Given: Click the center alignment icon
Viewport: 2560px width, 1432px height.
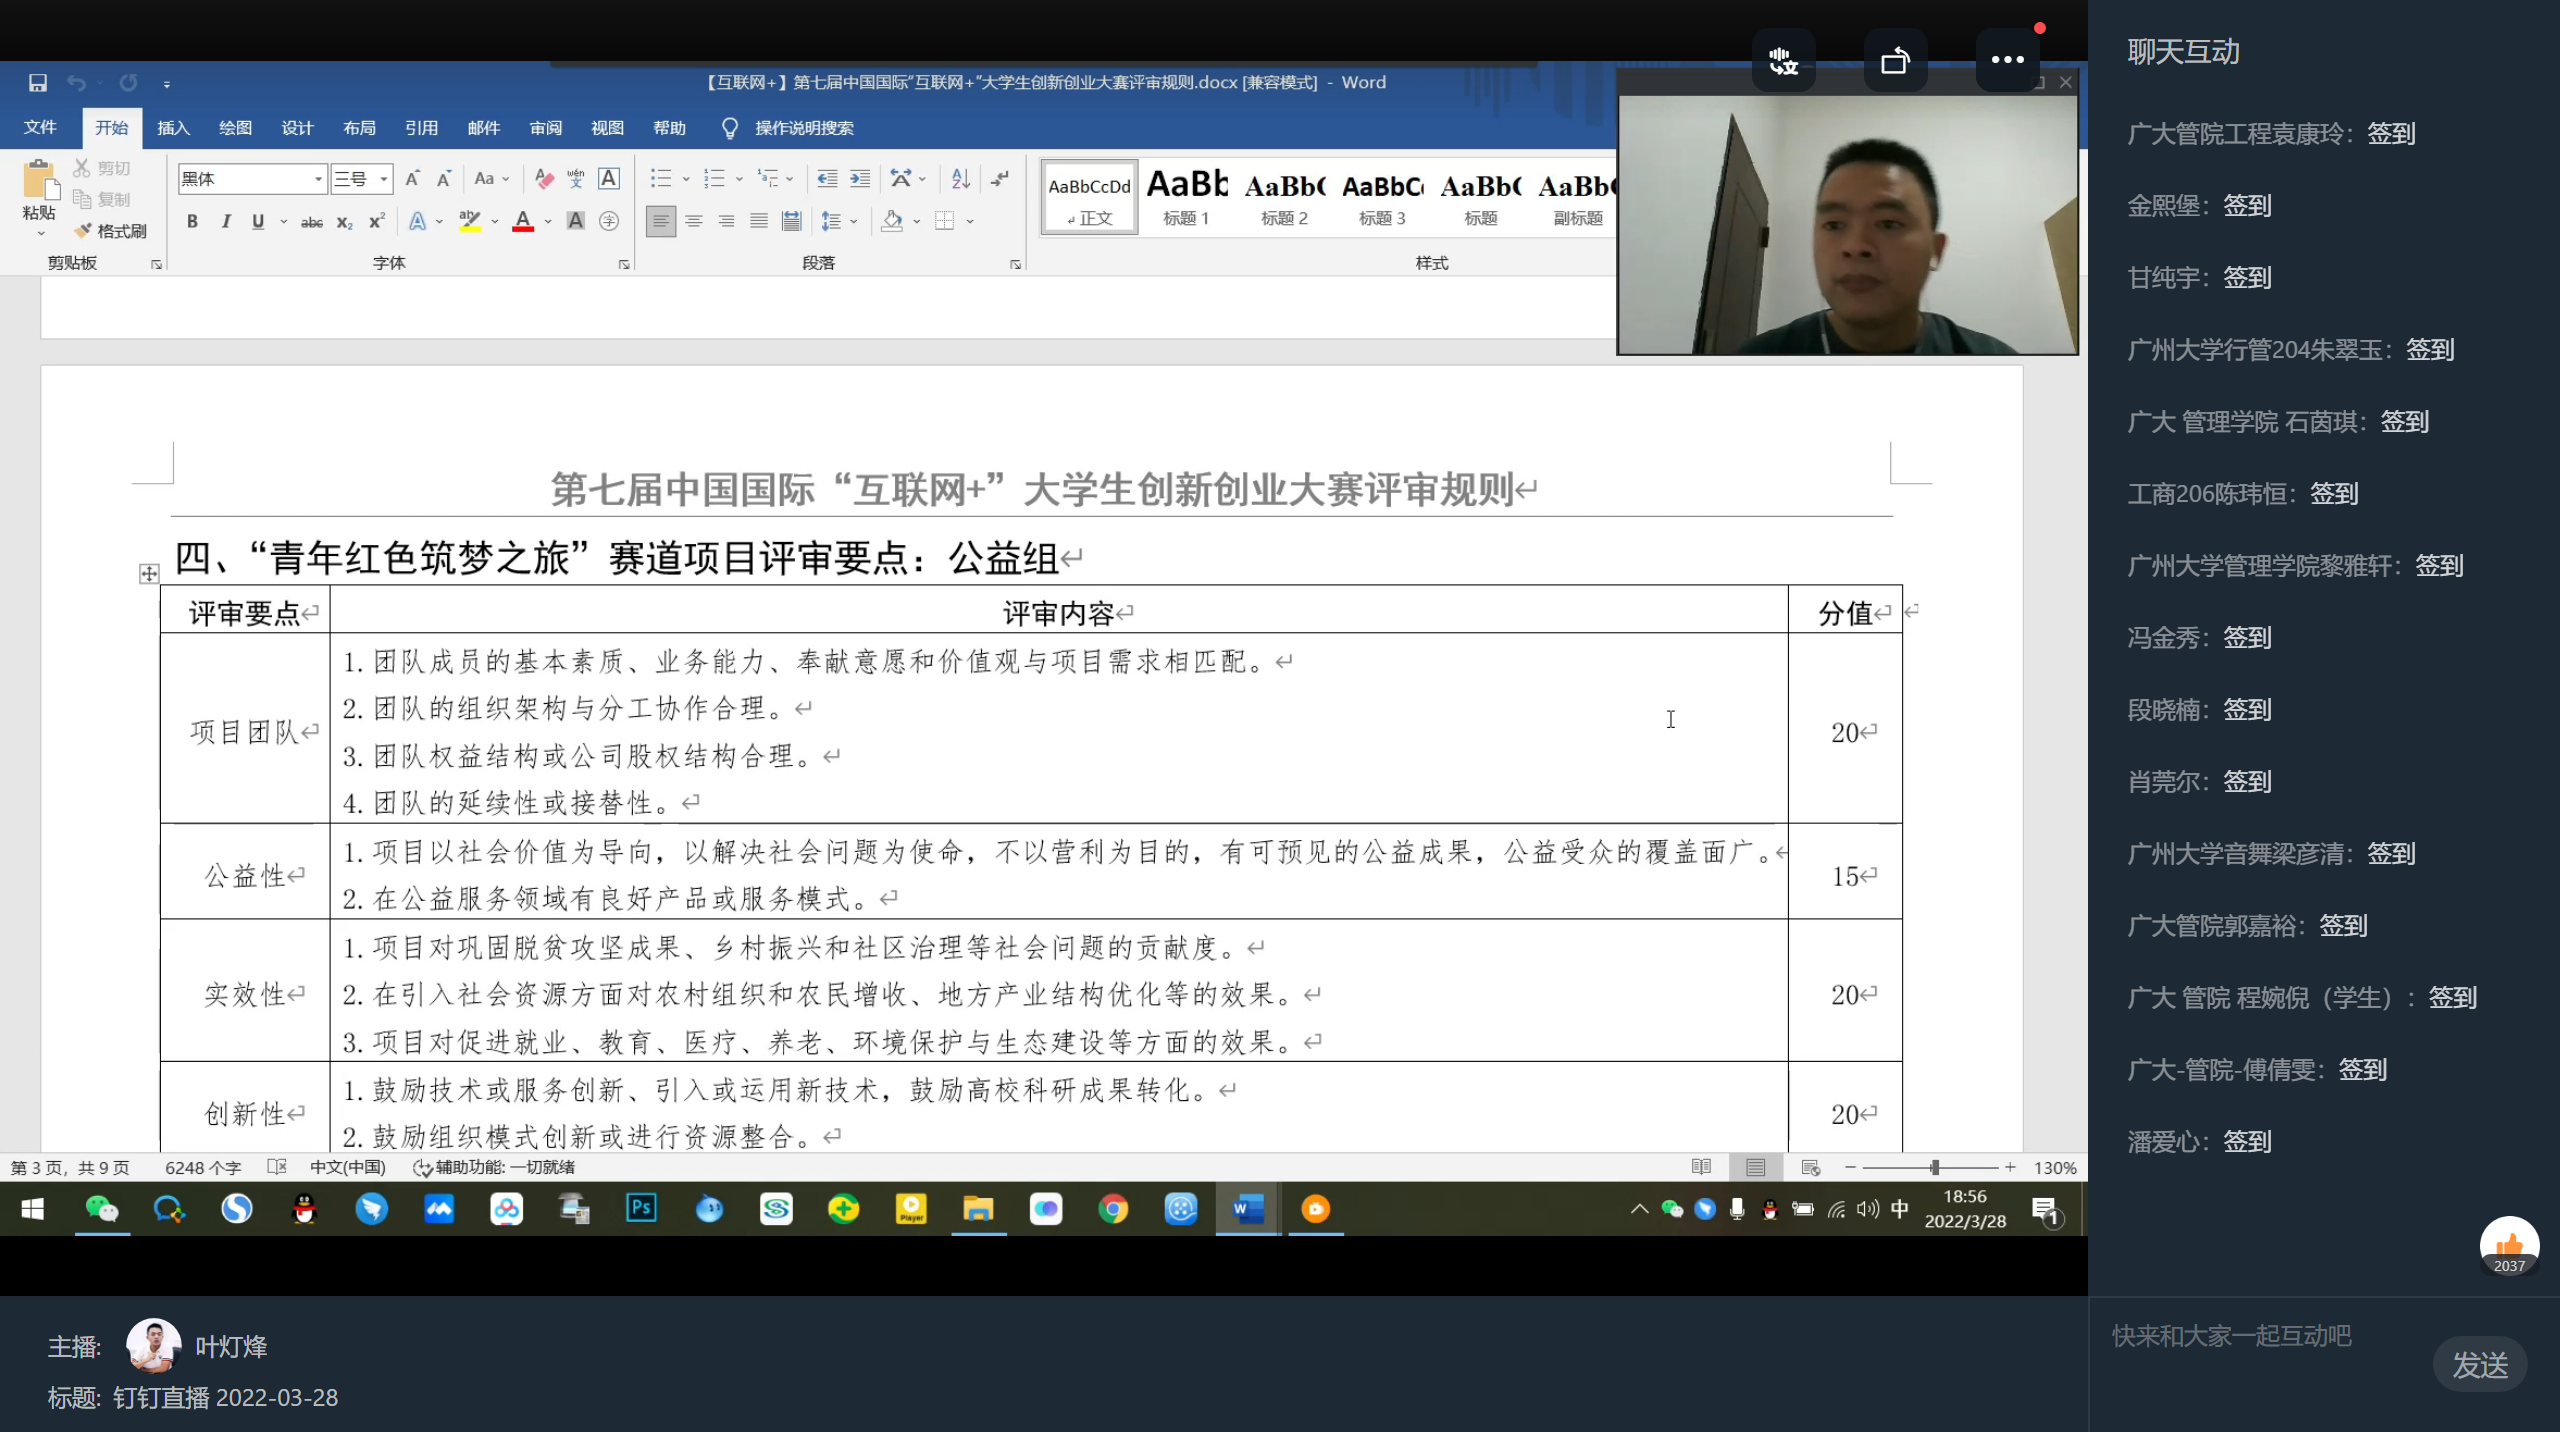Looking at the screenshot, I should tap(693, 221).
